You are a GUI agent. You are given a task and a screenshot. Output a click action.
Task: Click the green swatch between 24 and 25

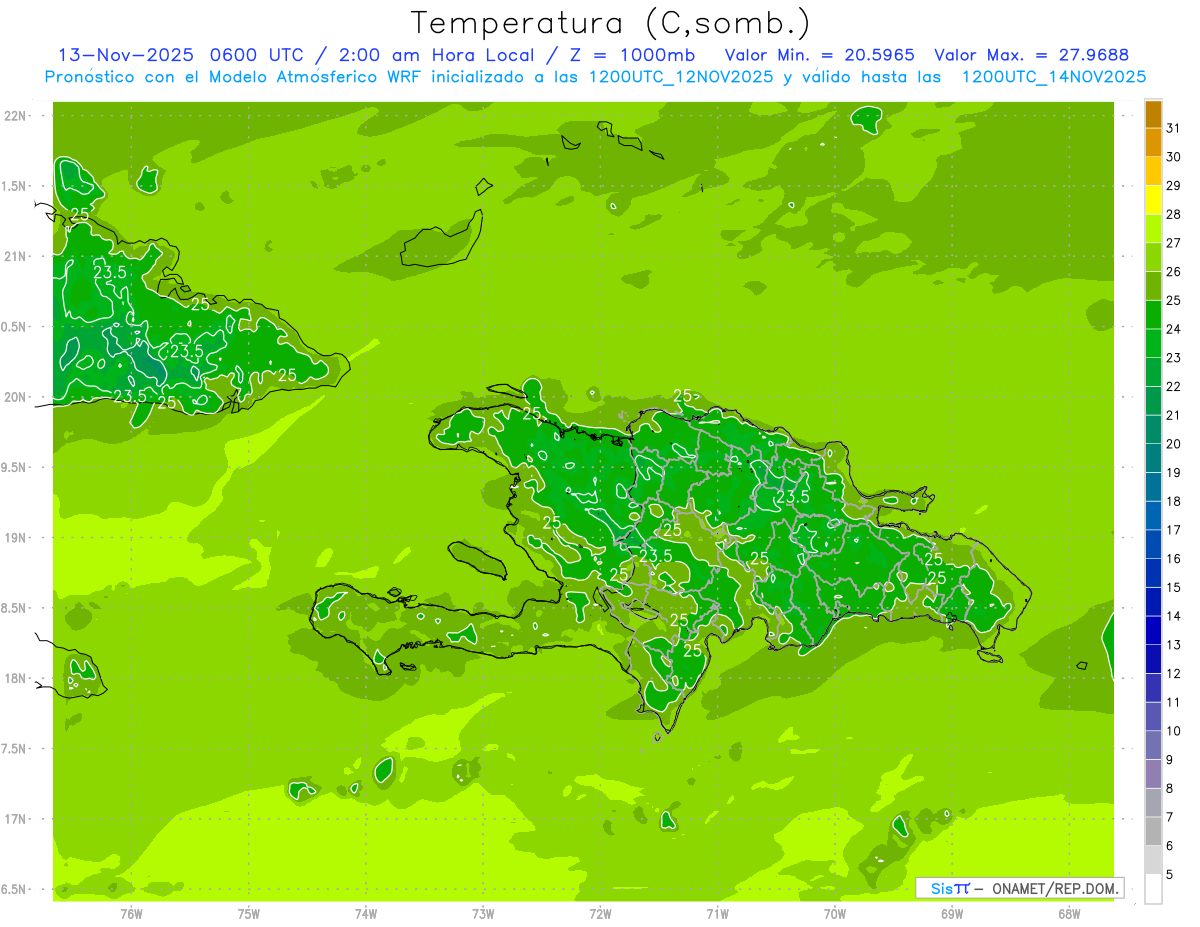pyautogui.click(x=1153, y=314)
